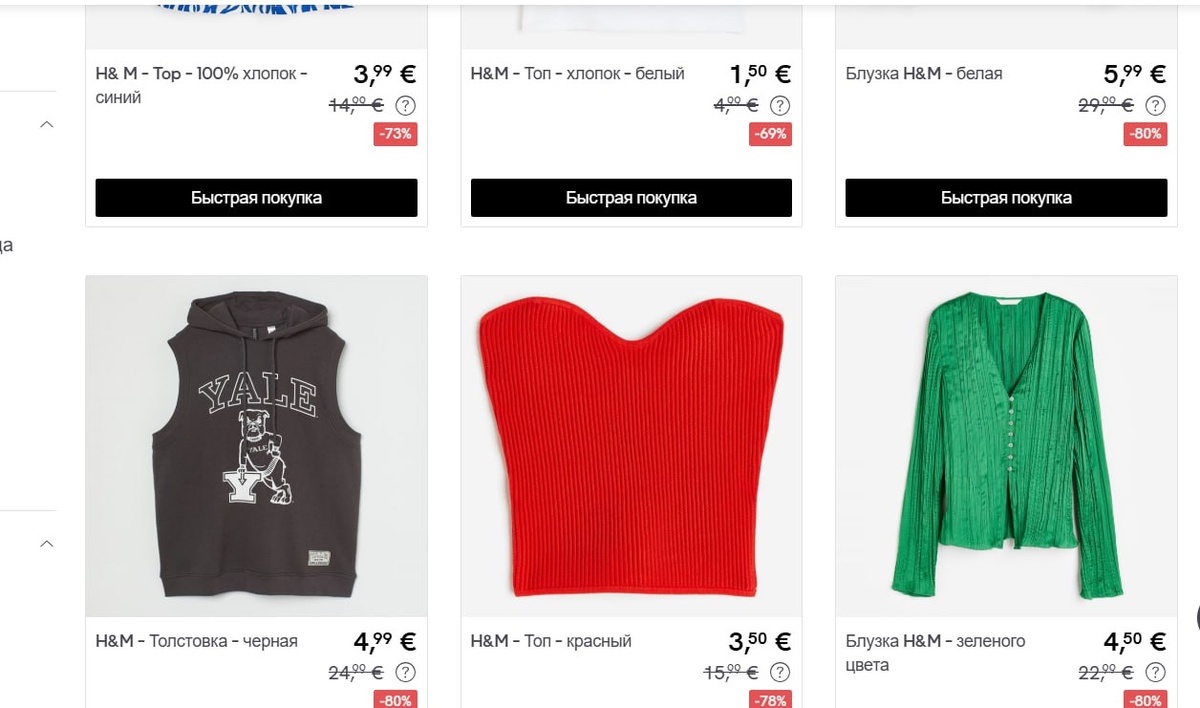The width and height of the screenshot is (1200, 708).
Task: Collapse the upper sidebar filter chevron
Action: pos(46,125)
